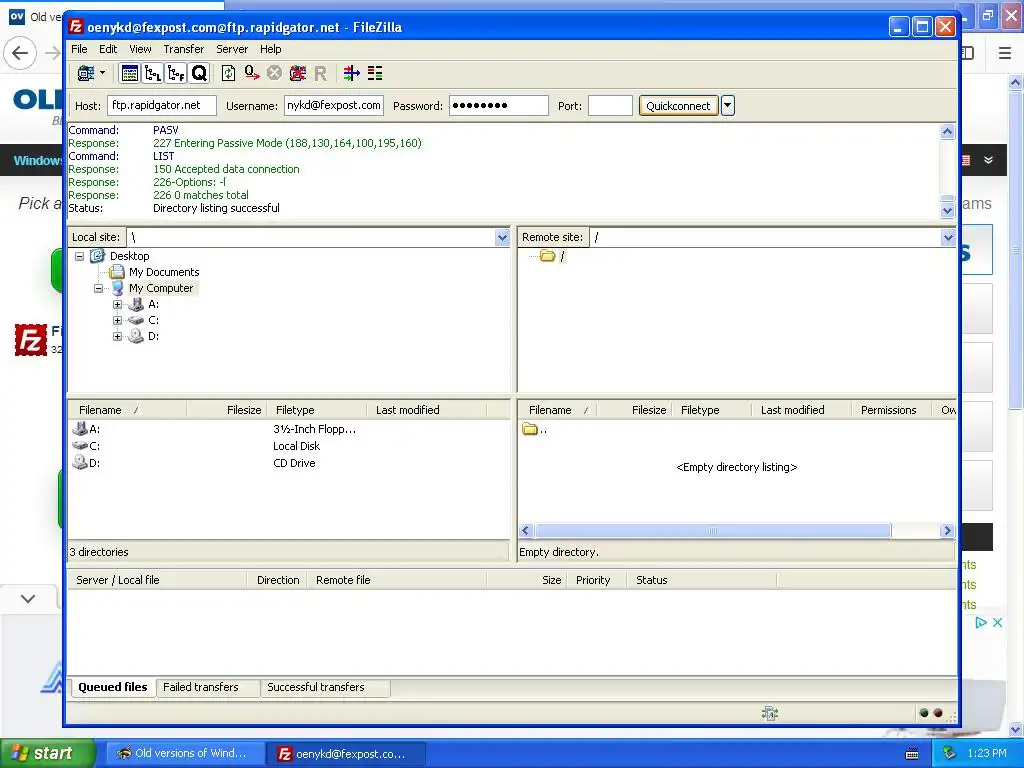The width and height of the screenshot is (1024, 768).
Task: Disconnect from the current server icon
Action: [298, 73]
